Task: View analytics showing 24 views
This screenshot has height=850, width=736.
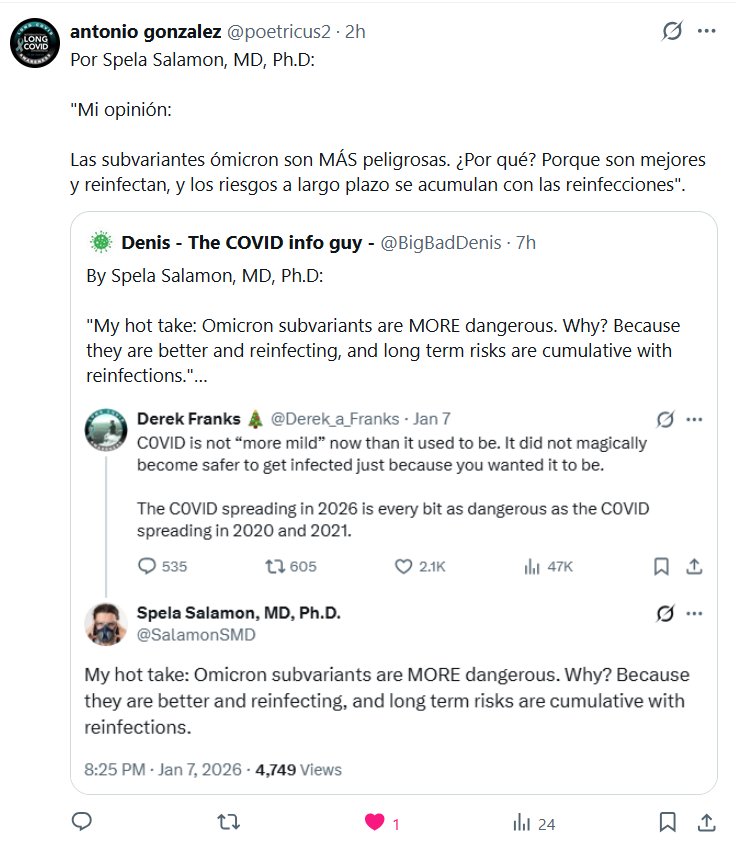Action: [x=521, y=823]
